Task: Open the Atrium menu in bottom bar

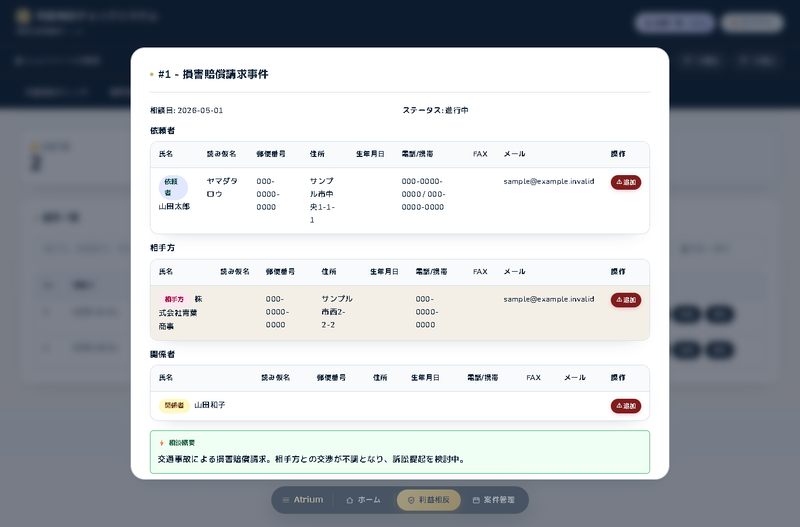Action: (x=303, y=500)
